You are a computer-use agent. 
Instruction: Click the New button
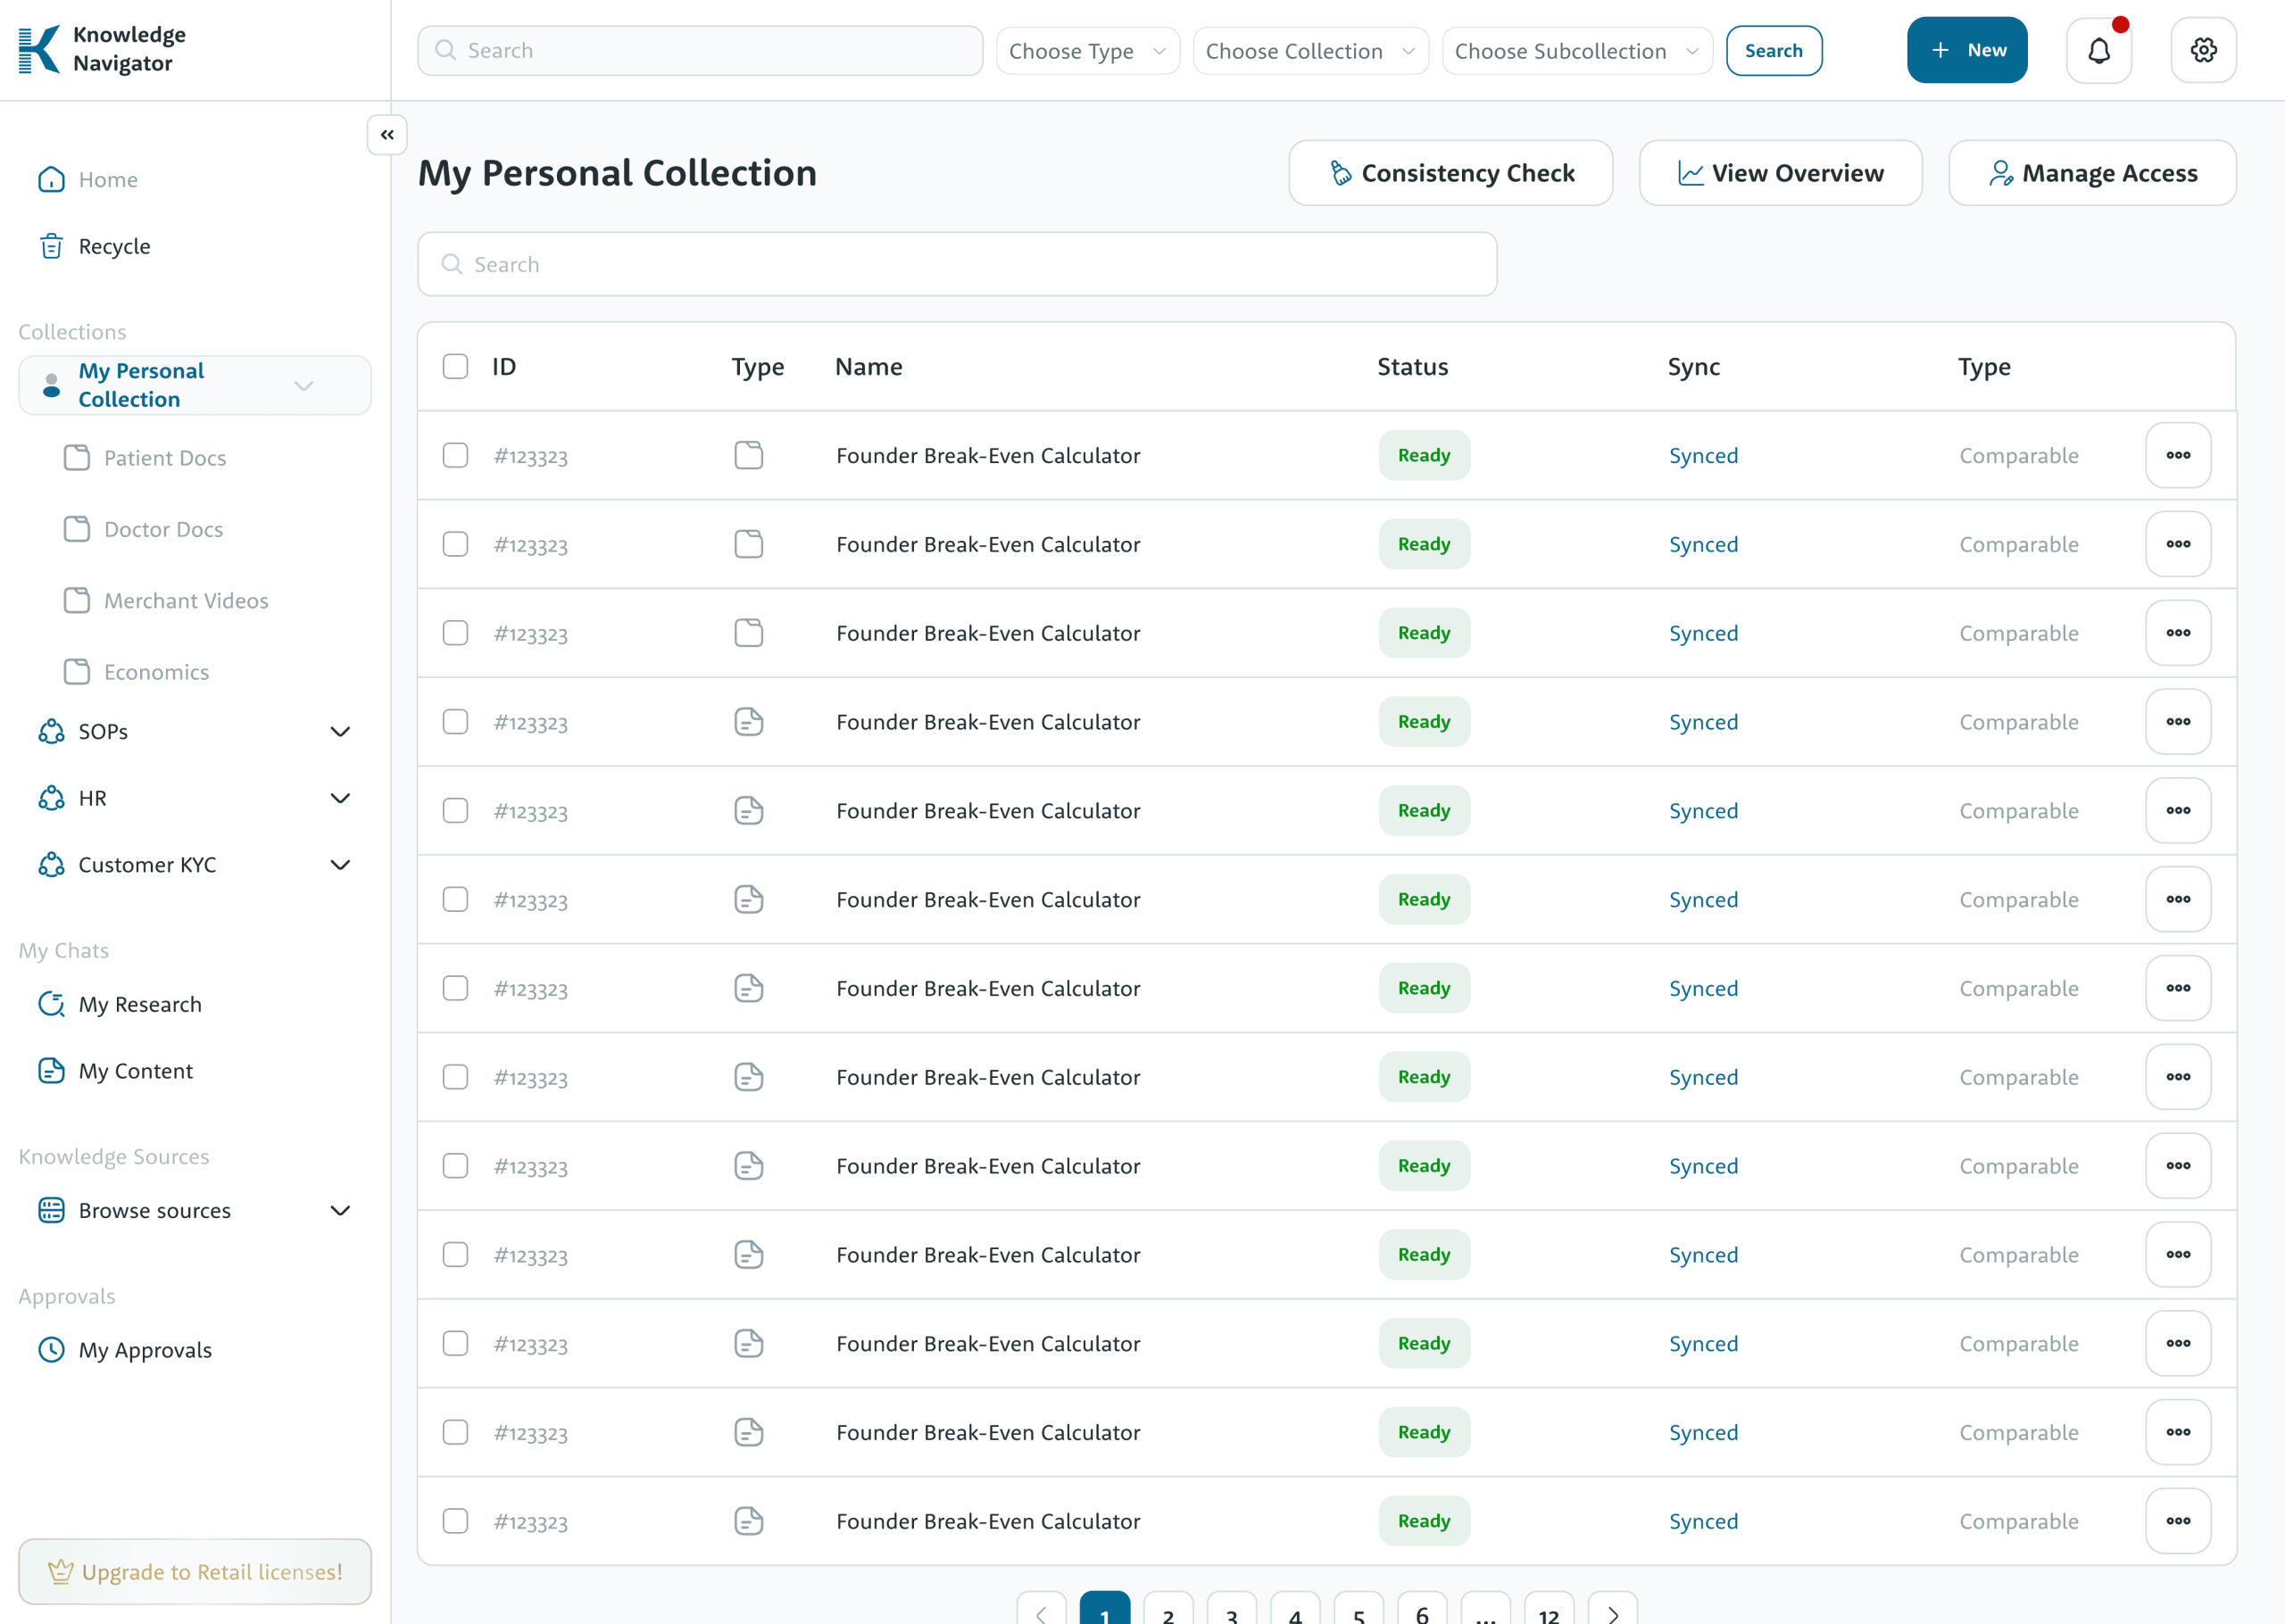pos(1966,50)
